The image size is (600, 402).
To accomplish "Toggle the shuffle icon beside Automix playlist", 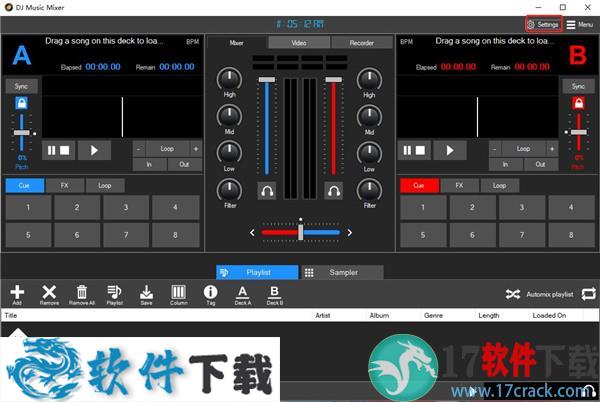I will pos(513,294).
